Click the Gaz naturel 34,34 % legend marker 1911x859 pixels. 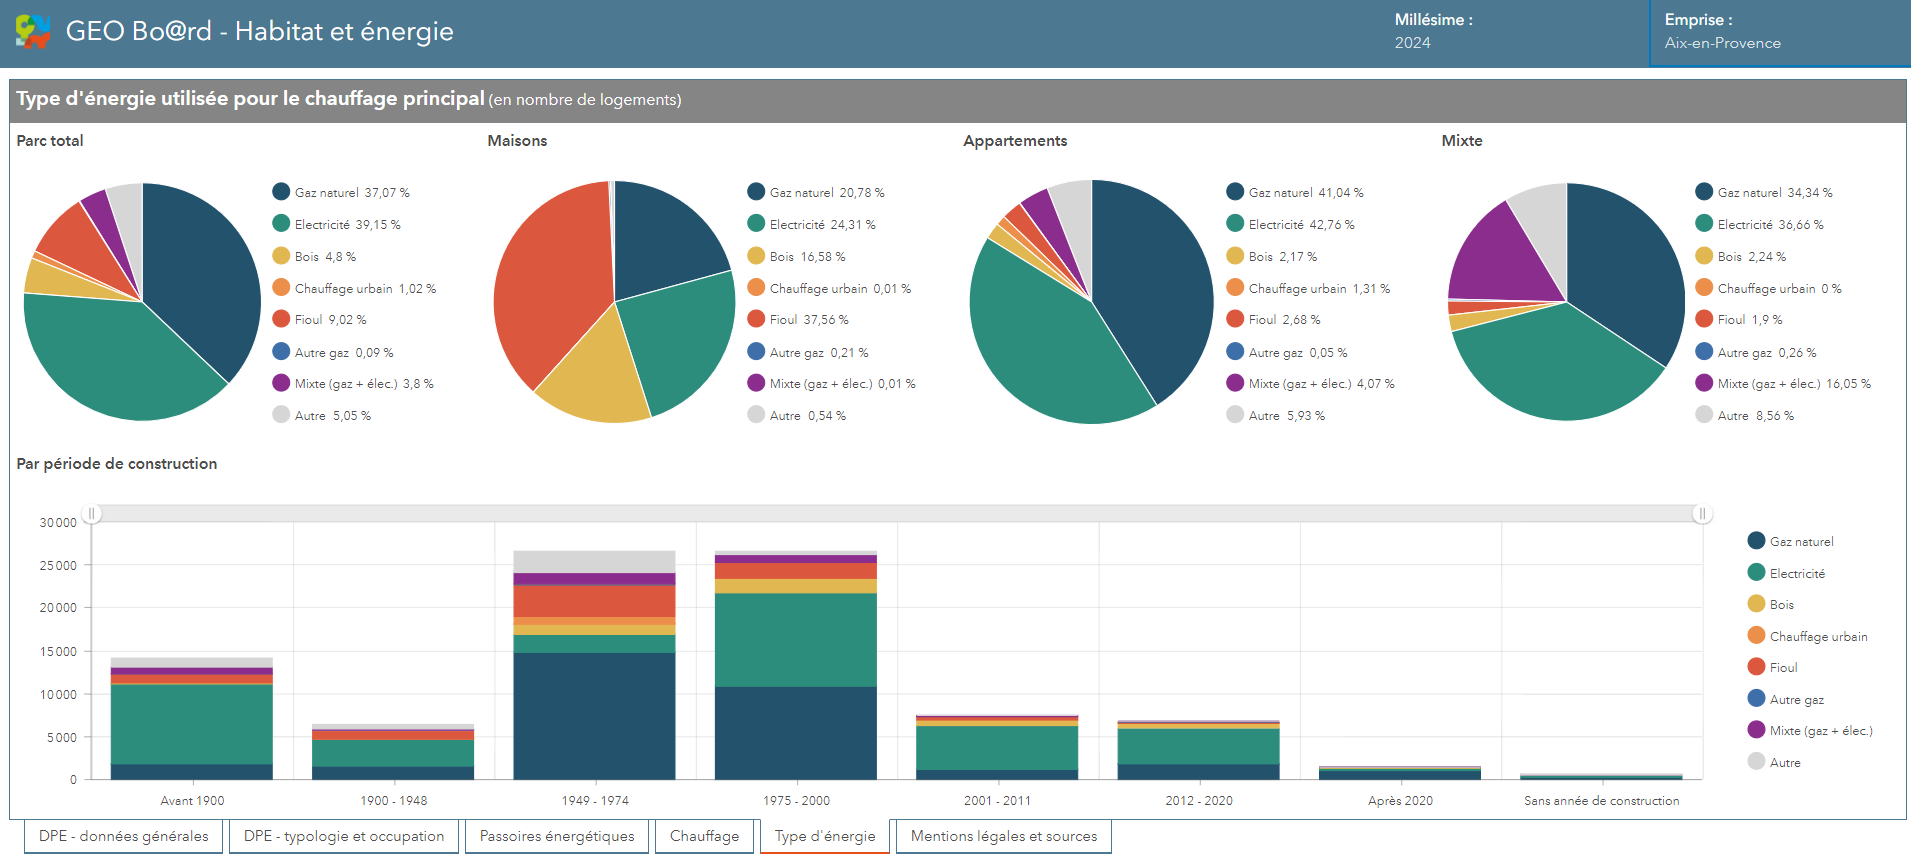[1704, 192]
